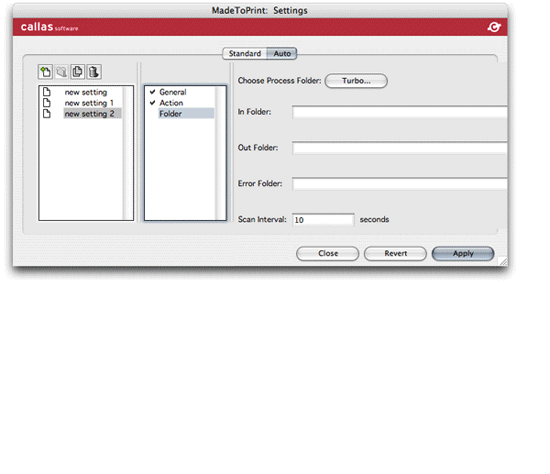Delete the selected setting with the trash icon
Screen dimensions: 550x474
[94, 72]
